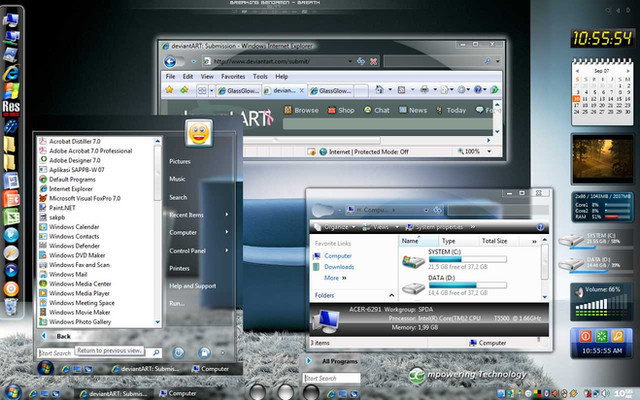Open Recycle Bin in the left dock

point(11,307)
